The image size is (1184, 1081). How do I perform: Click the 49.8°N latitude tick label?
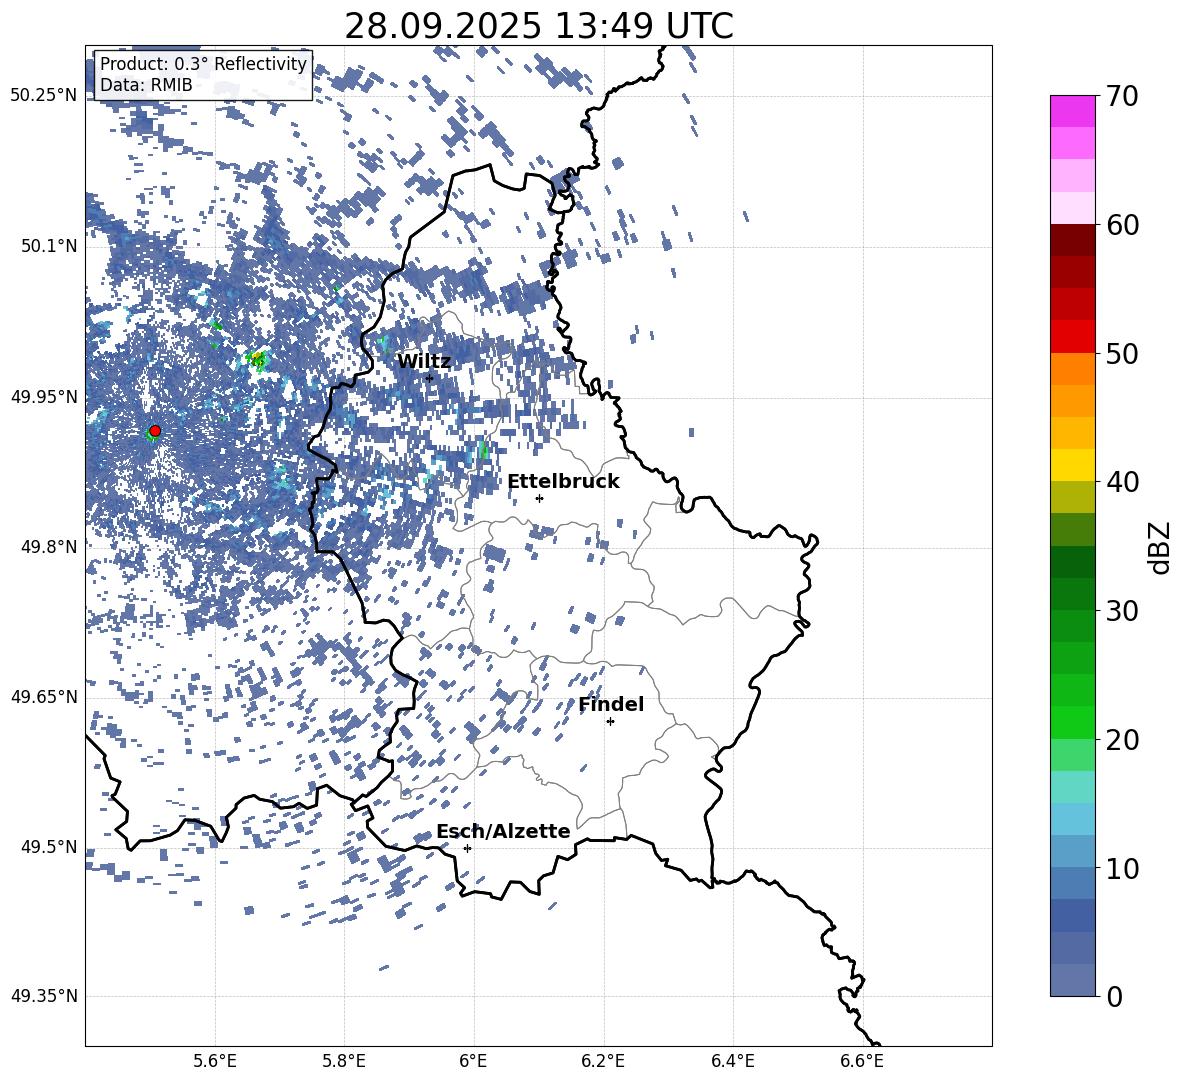(50, 547)
